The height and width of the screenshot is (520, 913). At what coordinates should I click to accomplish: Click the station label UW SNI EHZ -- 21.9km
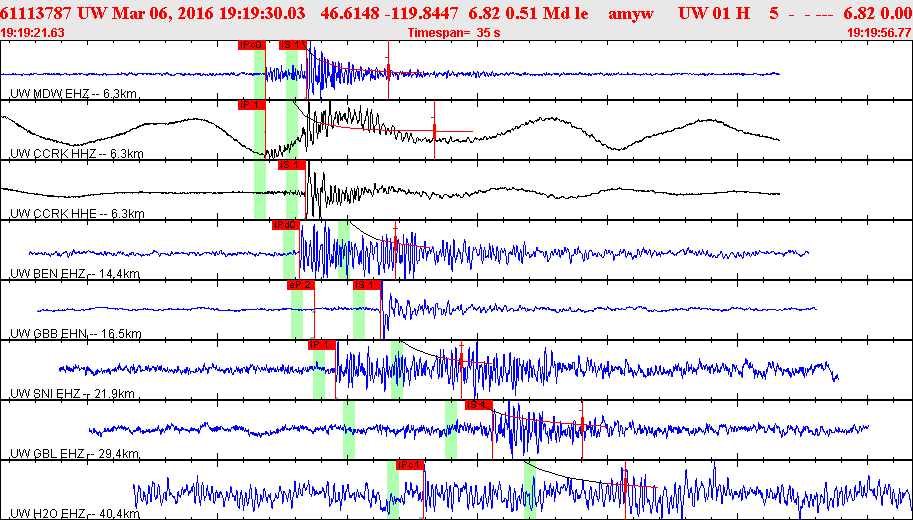tap(72, 394)
